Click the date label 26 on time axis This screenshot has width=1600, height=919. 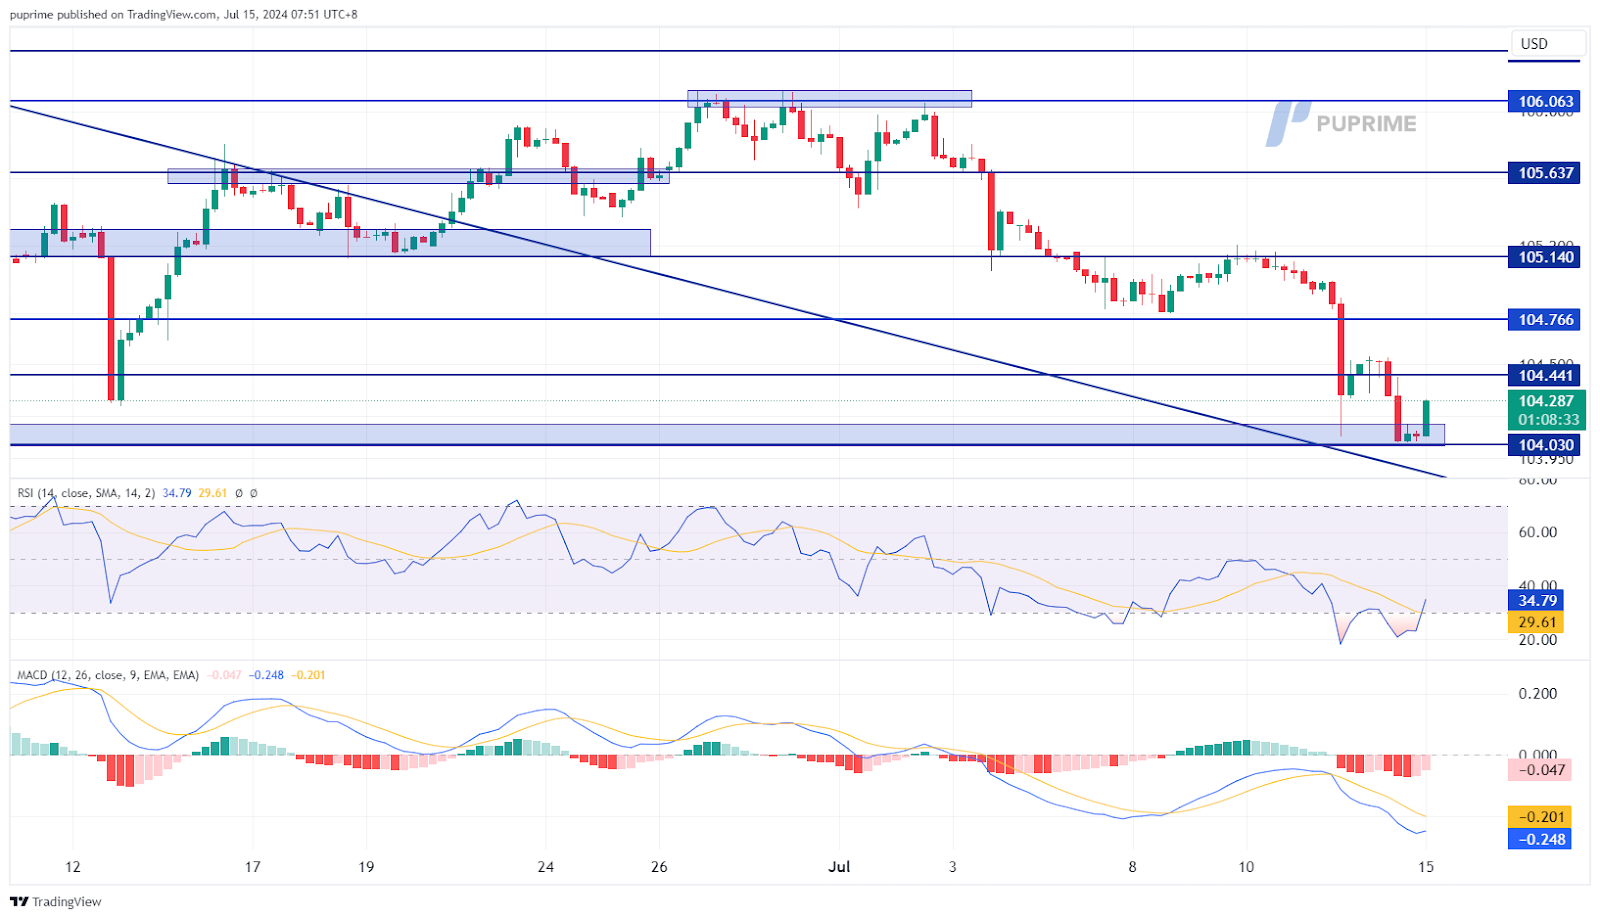[x=659, y=867]
